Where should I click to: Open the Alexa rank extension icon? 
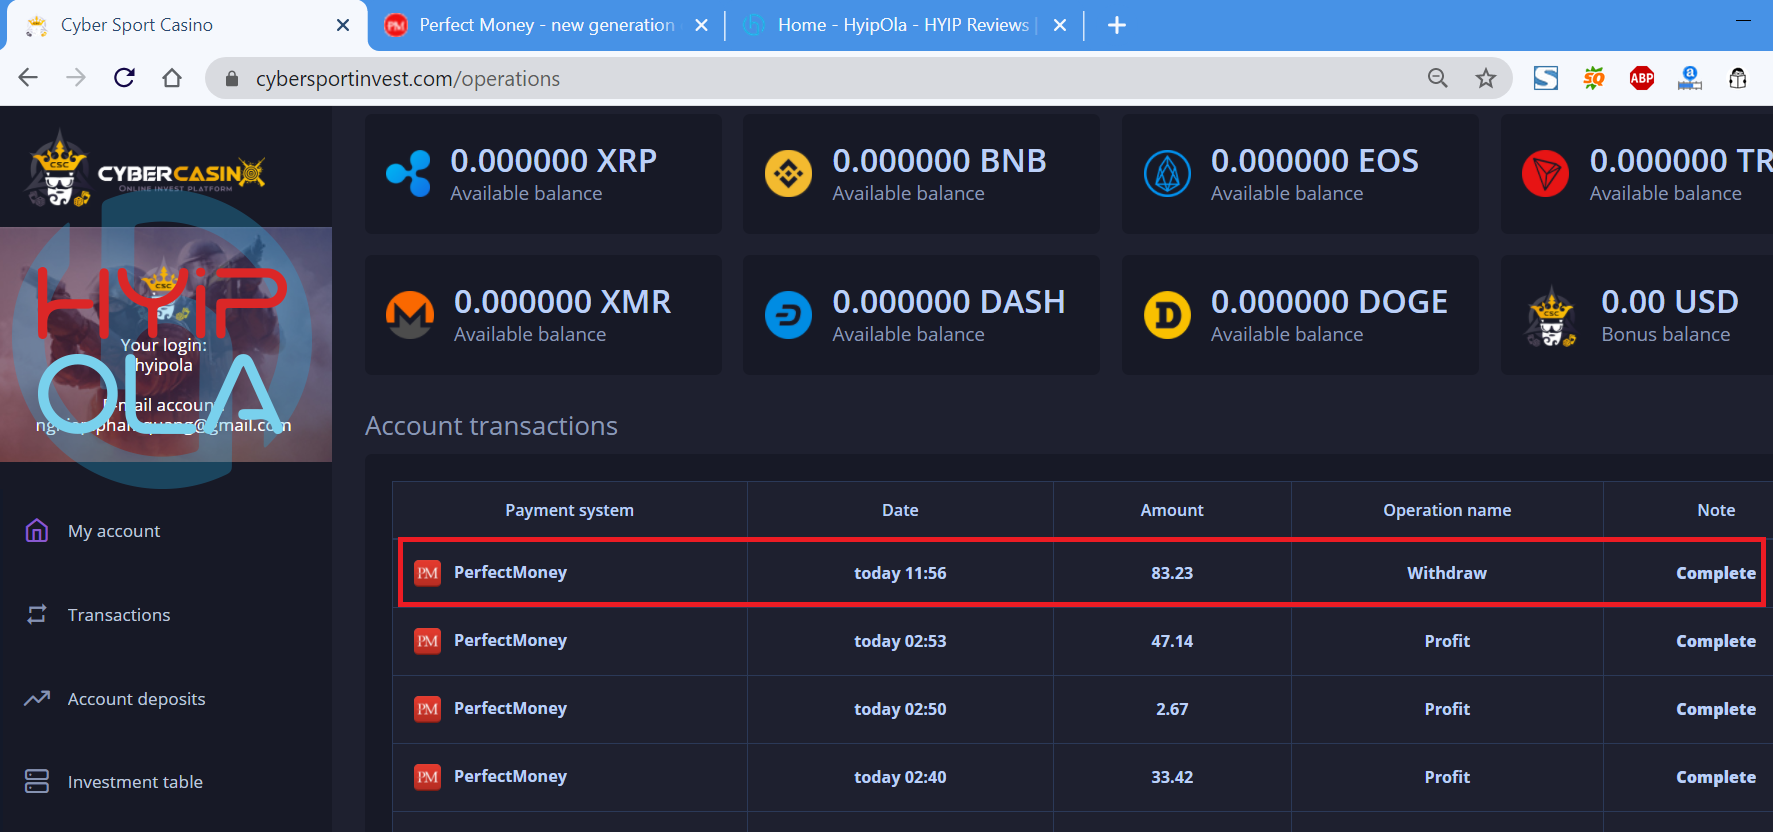[x=1690, y=78]
